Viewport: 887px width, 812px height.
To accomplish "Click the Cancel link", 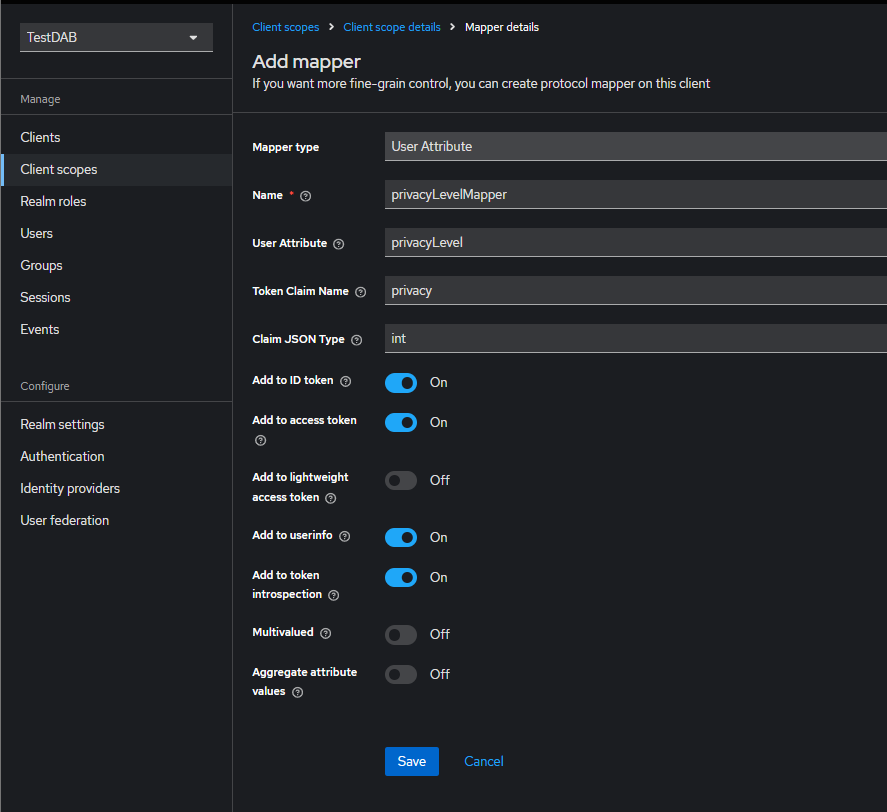I will click(x=483, y=761).
